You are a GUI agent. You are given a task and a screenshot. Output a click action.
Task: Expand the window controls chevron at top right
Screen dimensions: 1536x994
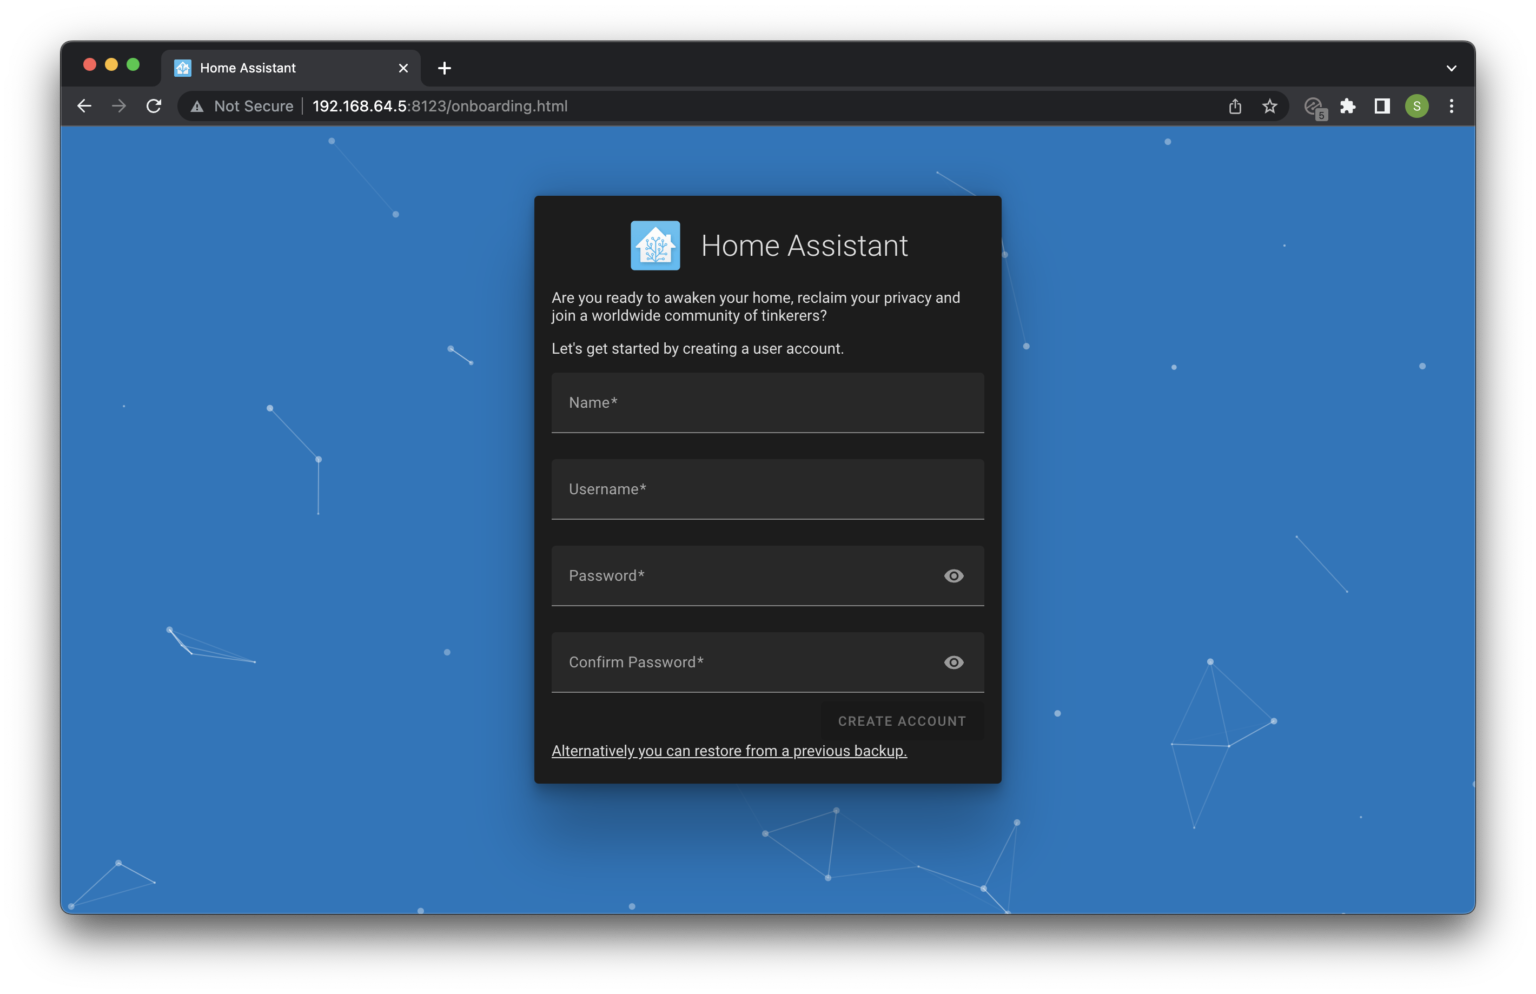pyautogui.click(x=1451, y=67)
